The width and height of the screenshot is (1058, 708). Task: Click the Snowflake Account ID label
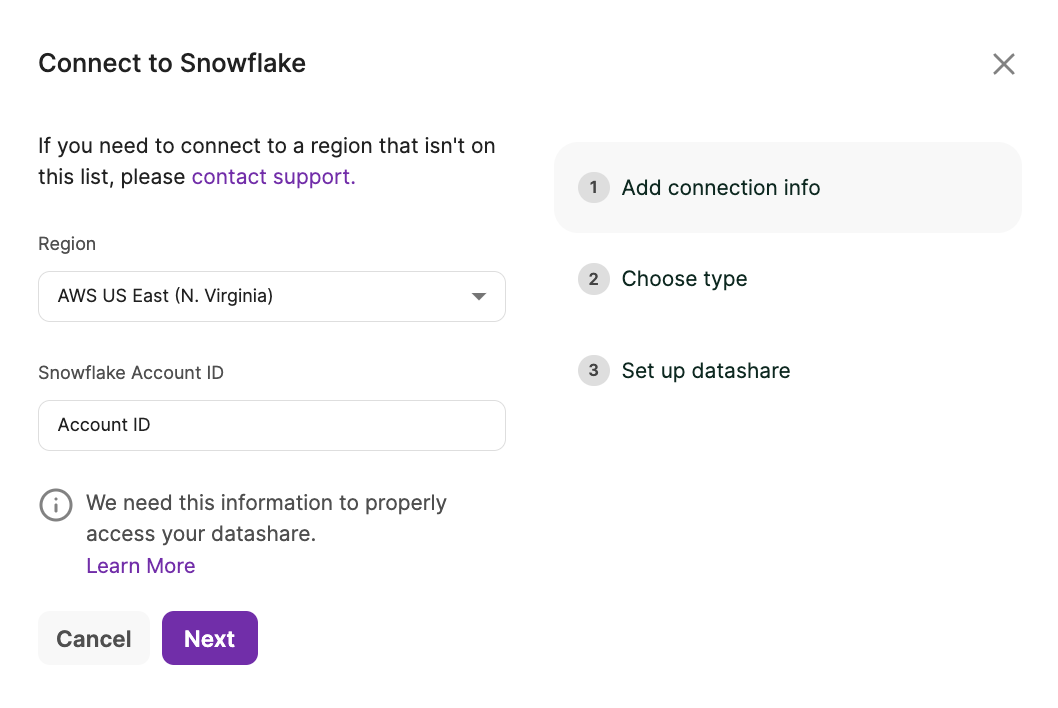[x=131, y=373]
